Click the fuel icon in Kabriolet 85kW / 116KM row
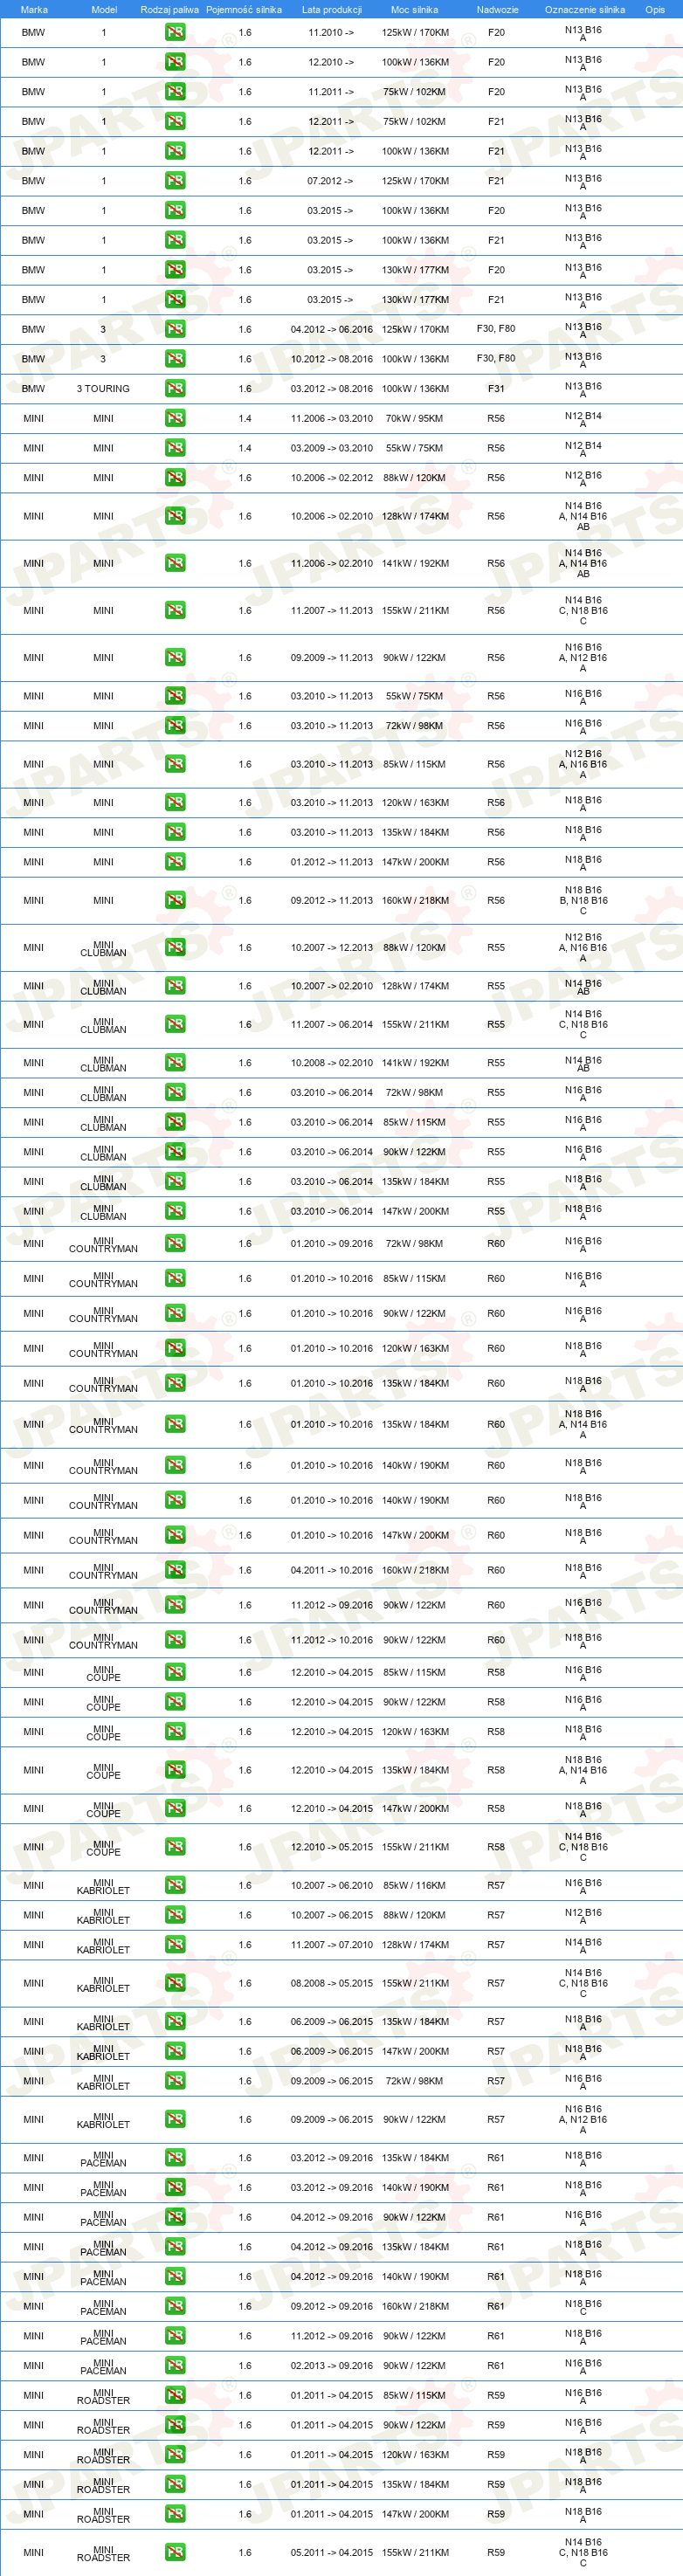 (175, 1885)
